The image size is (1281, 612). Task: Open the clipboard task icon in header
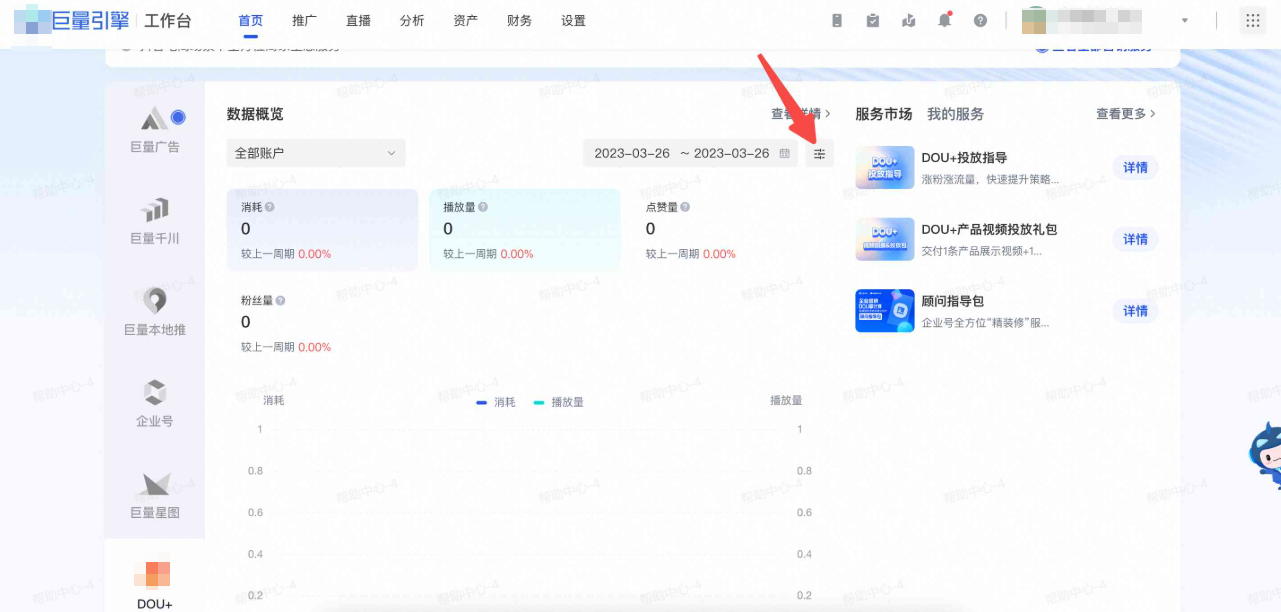(873, 20)
